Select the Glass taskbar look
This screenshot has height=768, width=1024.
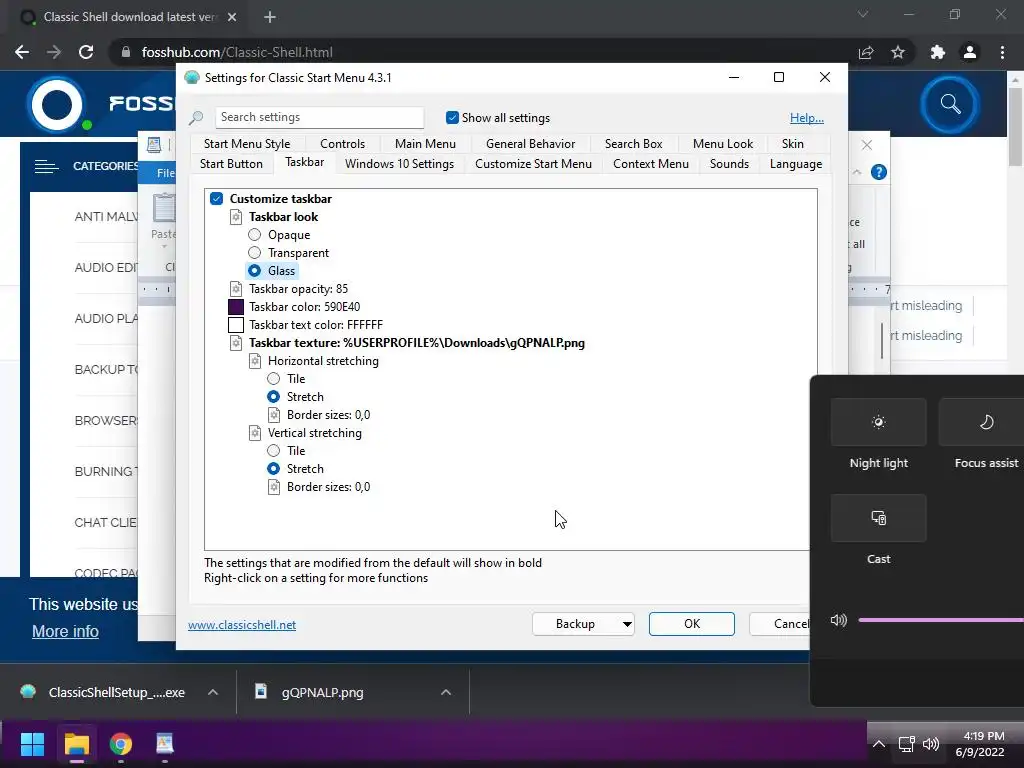(254, 270)
